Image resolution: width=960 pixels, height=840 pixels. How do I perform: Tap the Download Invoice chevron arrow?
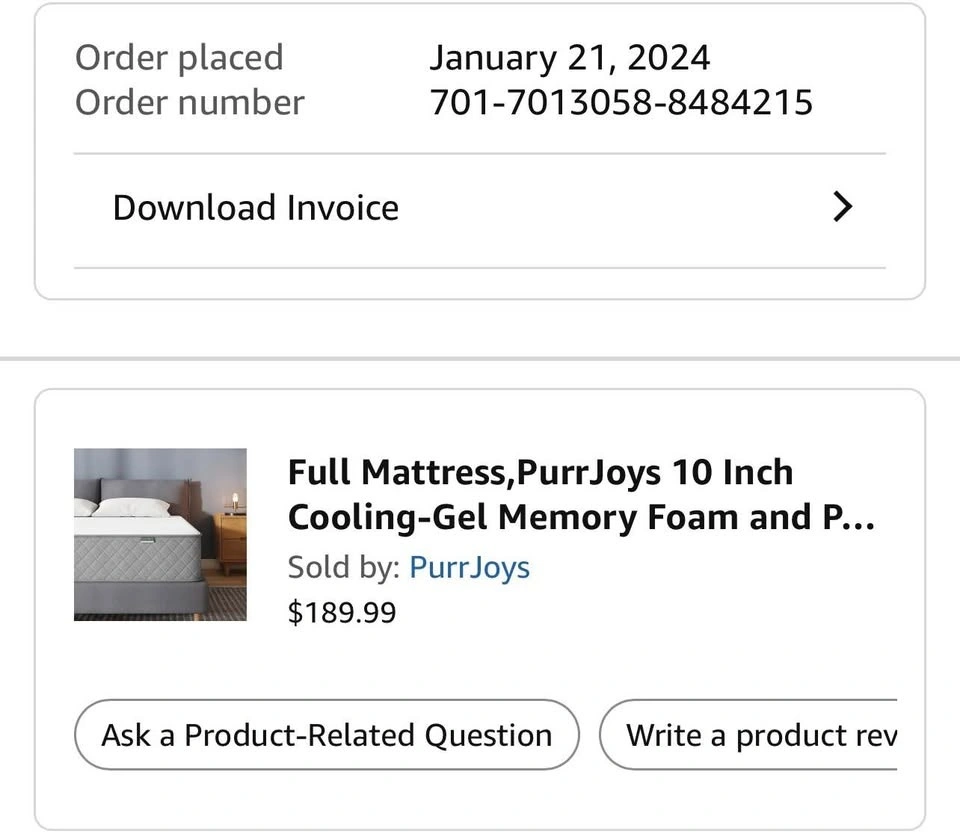point(843,207)
